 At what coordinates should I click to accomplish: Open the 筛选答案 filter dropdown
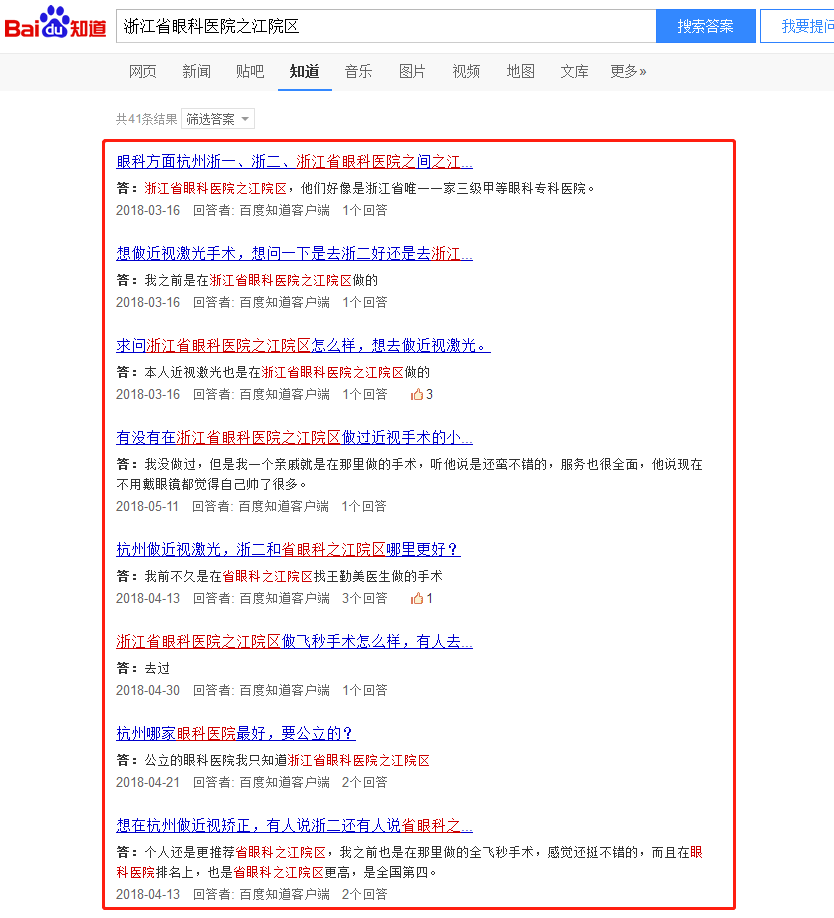218,119
